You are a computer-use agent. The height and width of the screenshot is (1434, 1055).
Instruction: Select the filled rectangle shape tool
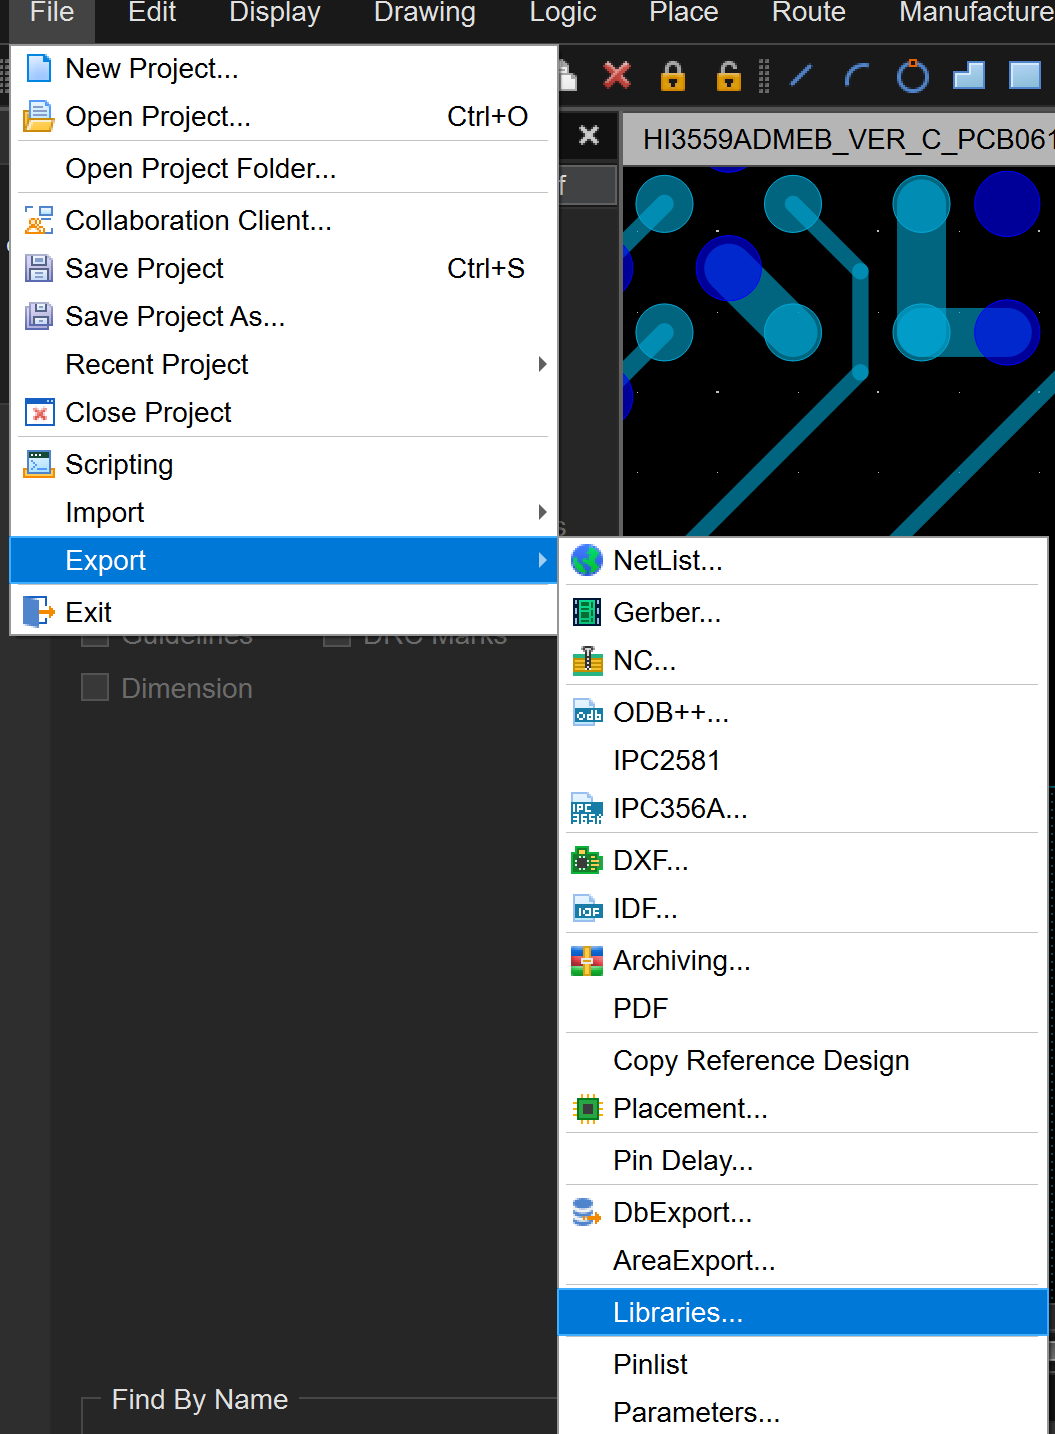(1024, 76)
